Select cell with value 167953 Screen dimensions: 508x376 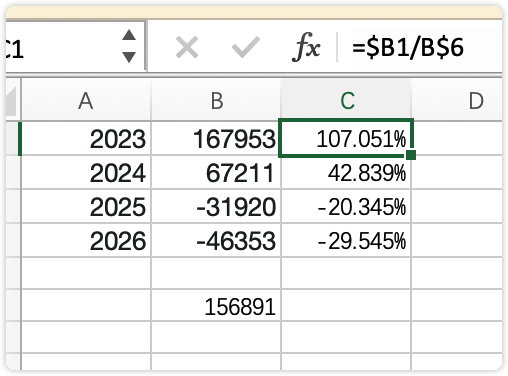216,138
